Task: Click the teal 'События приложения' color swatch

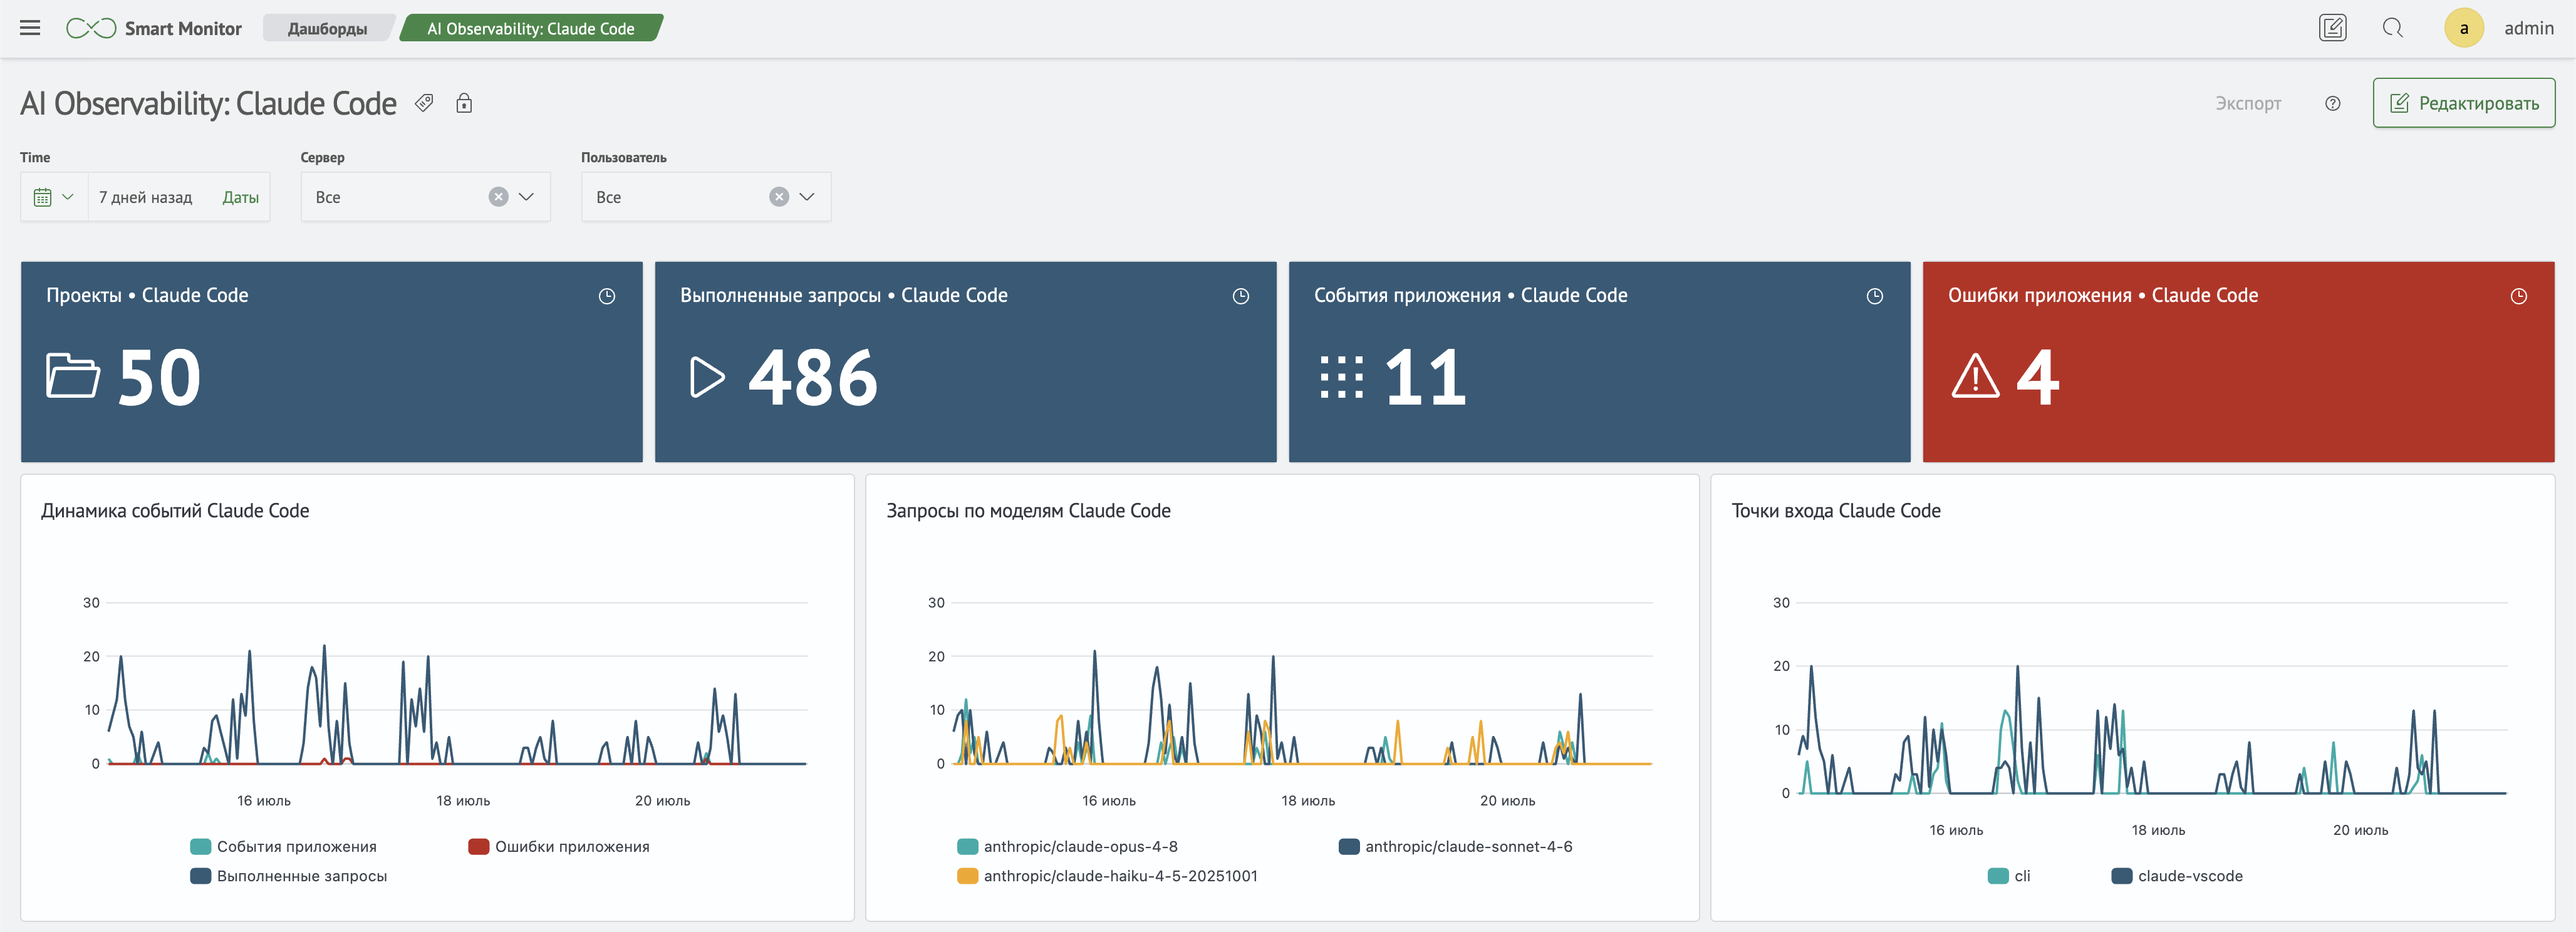Action: click(200, 847)
